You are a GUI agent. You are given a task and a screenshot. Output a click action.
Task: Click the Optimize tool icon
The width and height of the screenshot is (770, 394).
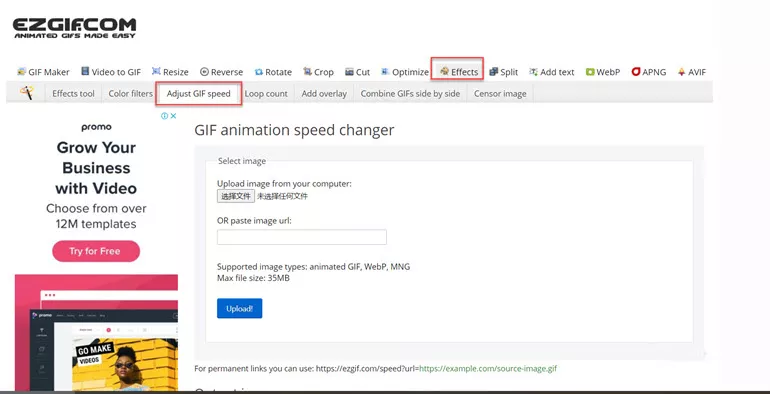coord(385,72)
